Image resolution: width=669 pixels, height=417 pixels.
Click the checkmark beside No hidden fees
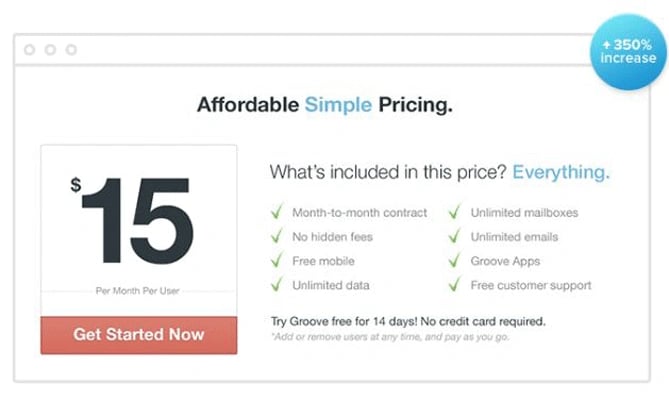click(276, 237)
